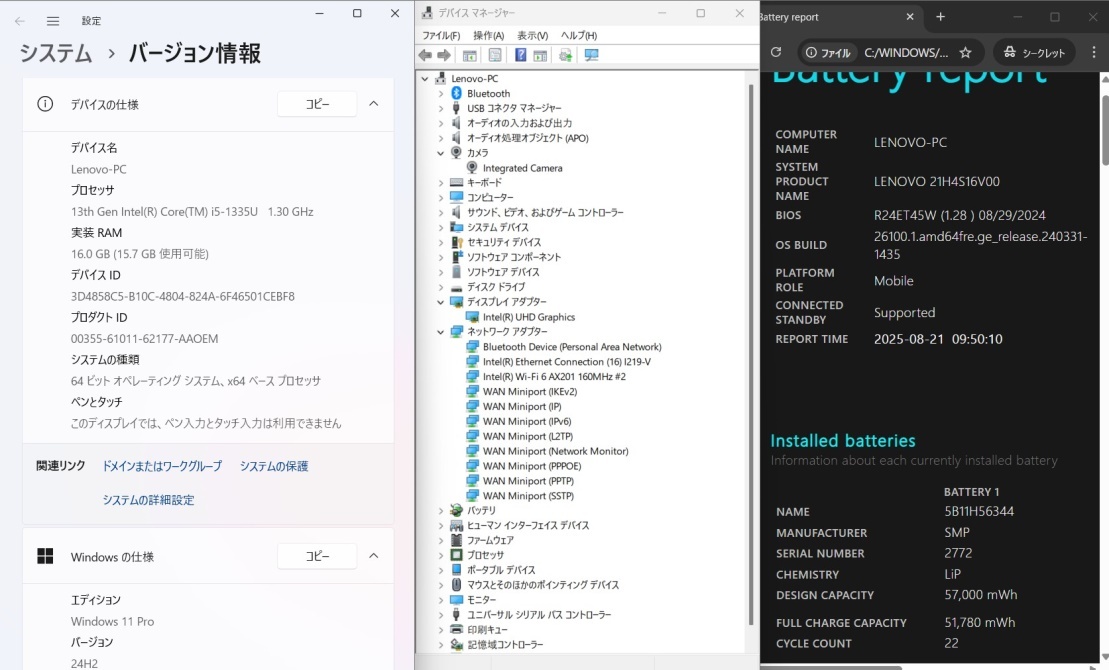Click the update driver toolbar icon
This screenshot has width=1109, height=670.
[x=565, y=55]
